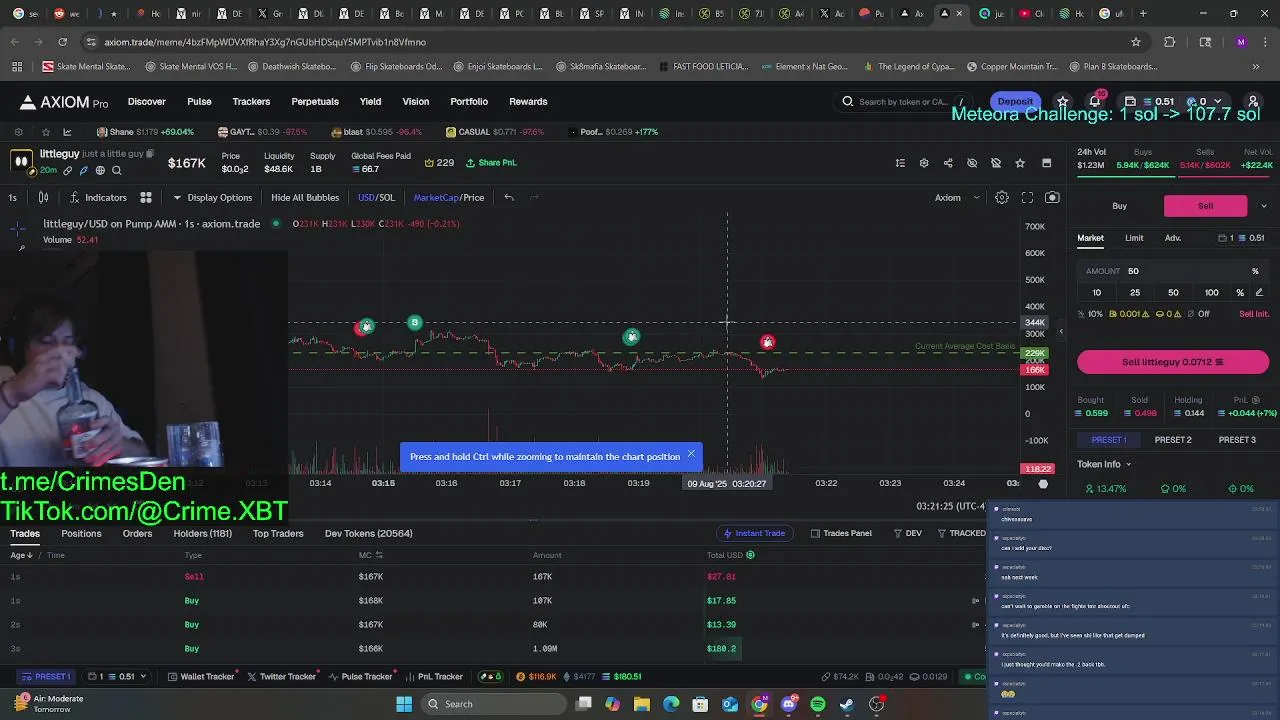Undo last chart action arrow
Image resolution: width=1280 pixels, height=720 pixels.
pos(509,198)
